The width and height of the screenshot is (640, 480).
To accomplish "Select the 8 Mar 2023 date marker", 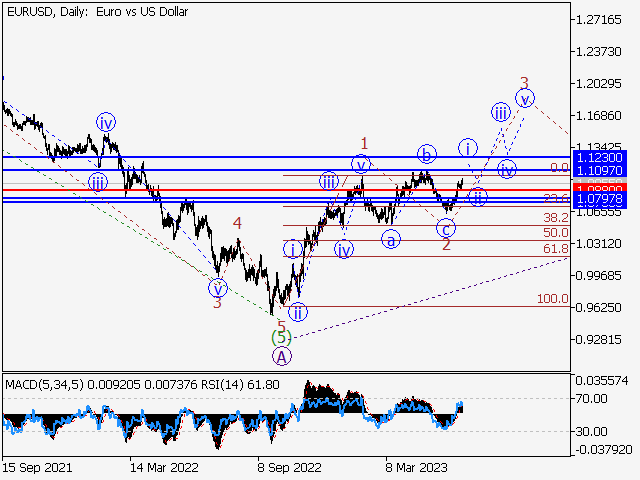I will point(416,467).
